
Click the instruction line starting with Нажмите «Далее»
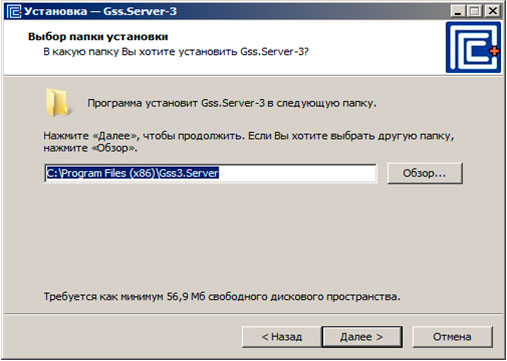(x=249, y=136)
